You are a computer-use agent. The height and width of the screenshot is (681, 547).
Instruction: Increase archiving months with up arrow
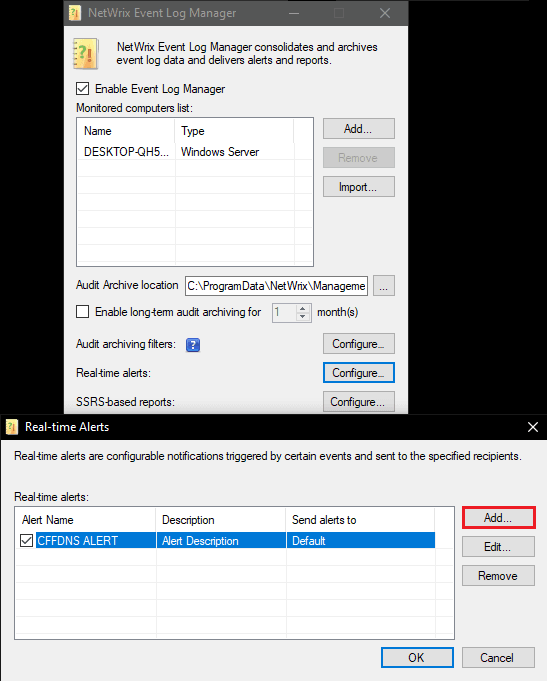303,309
